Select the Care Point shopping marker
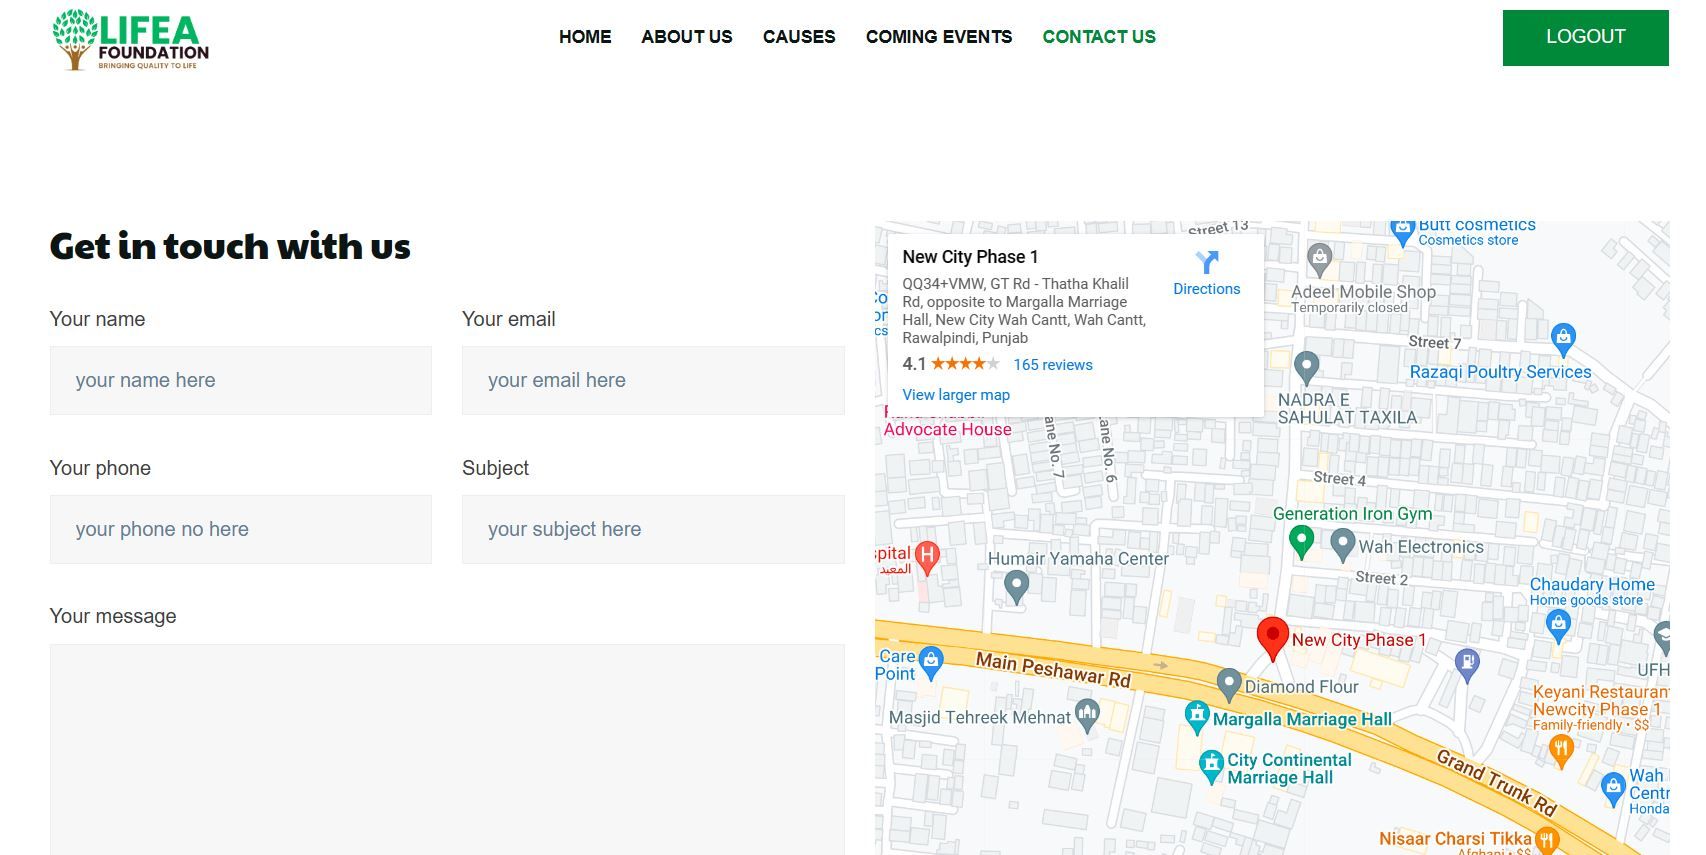 931,661
